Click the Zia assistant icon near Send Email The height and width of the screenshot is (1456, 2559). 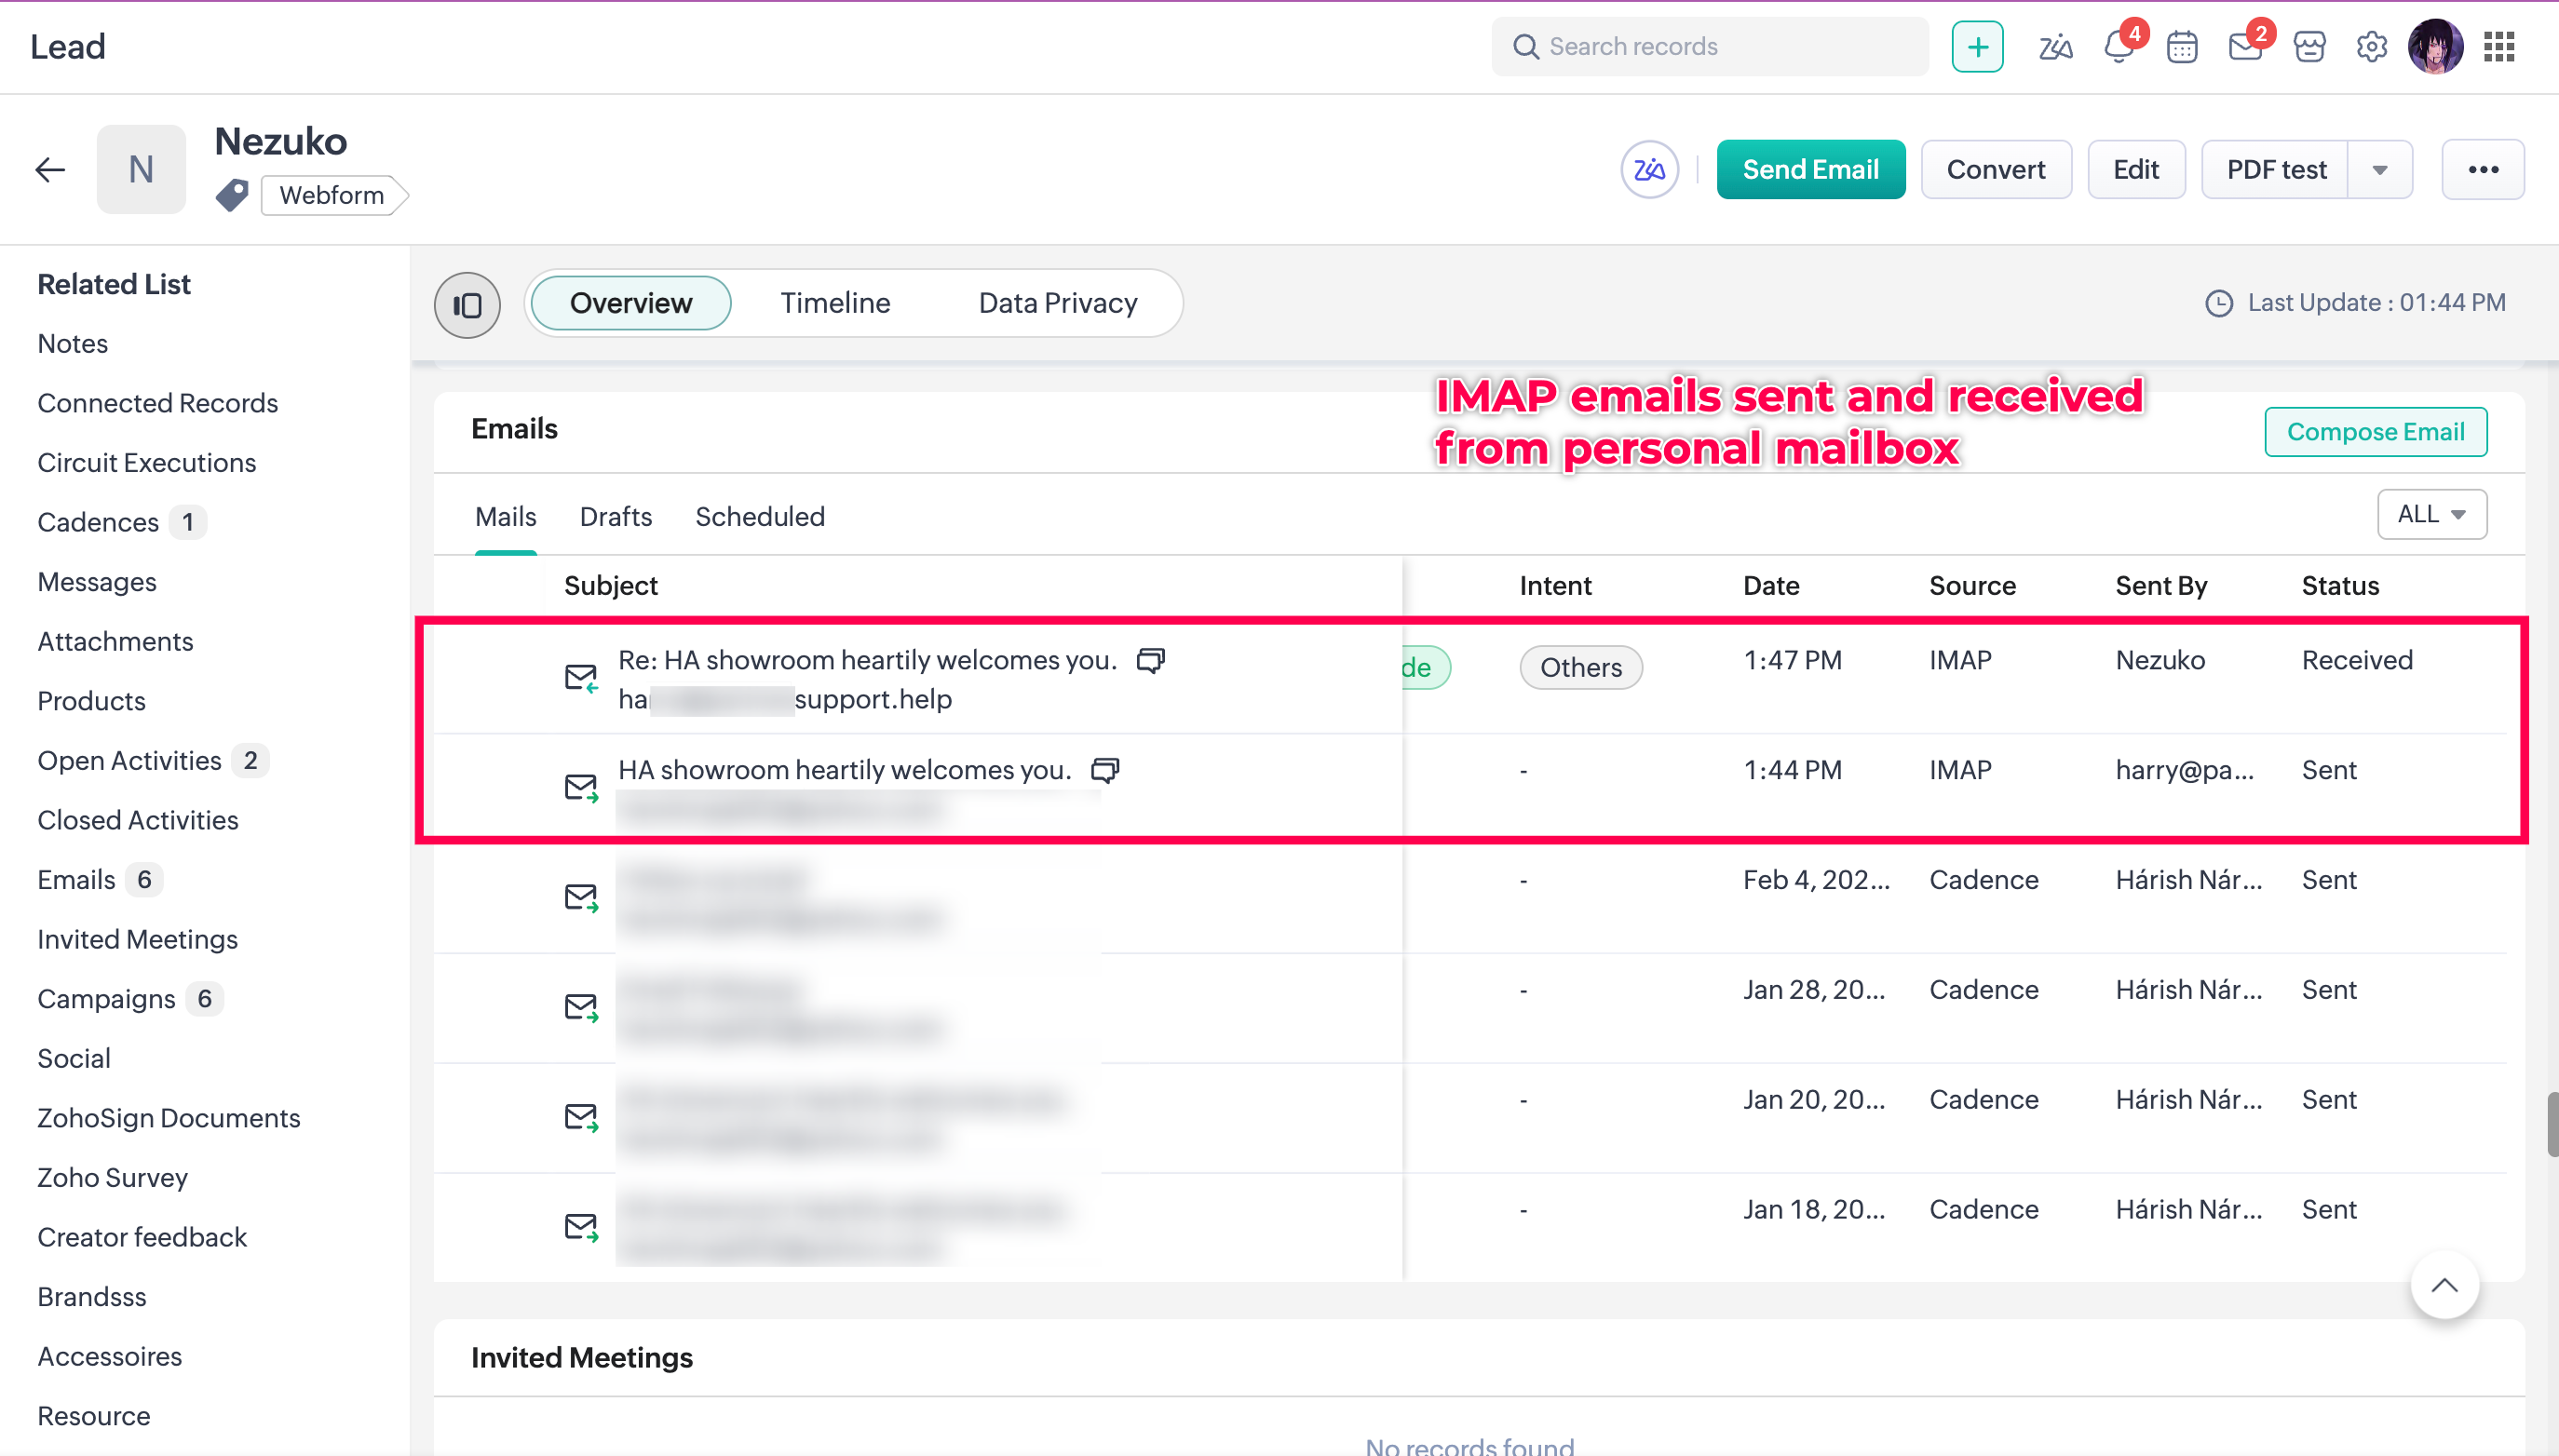tap(1649, 170)
